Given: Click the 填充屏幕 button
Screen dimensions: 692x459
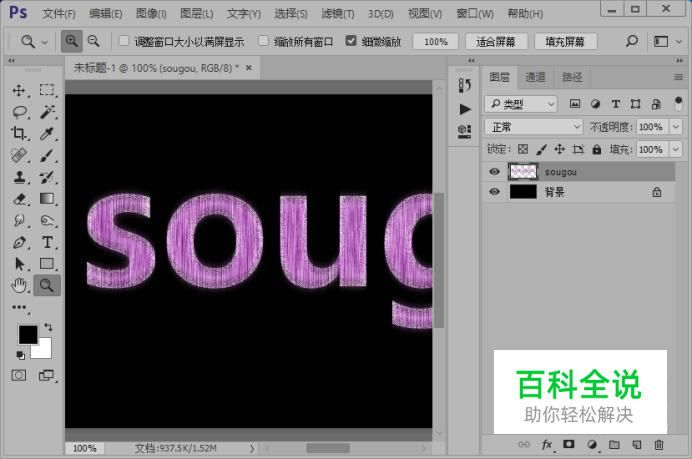Looking at the screenshot, I should 565,41.
